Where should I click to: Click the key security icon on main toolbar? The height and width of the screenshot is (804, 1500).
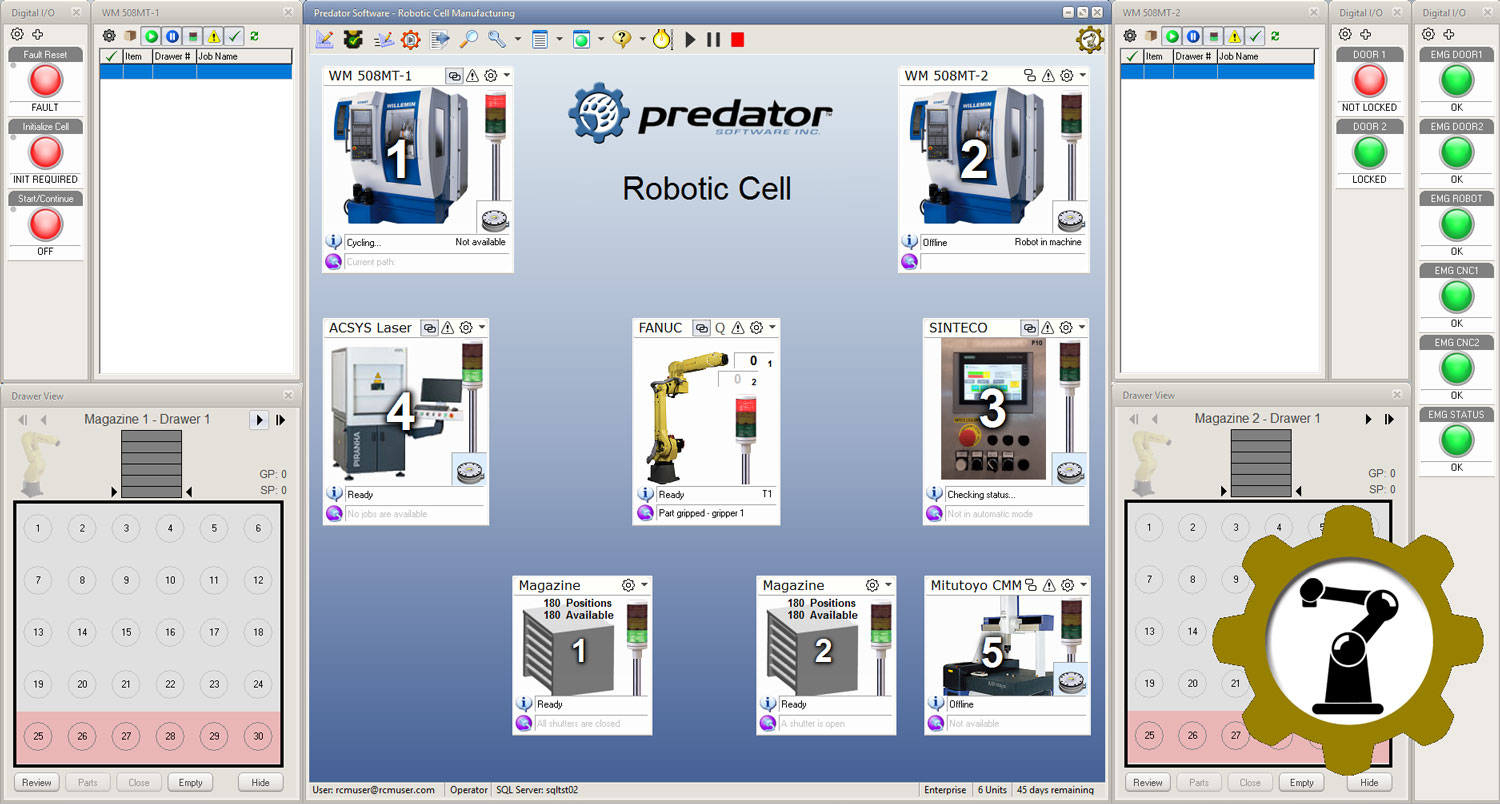499,40
